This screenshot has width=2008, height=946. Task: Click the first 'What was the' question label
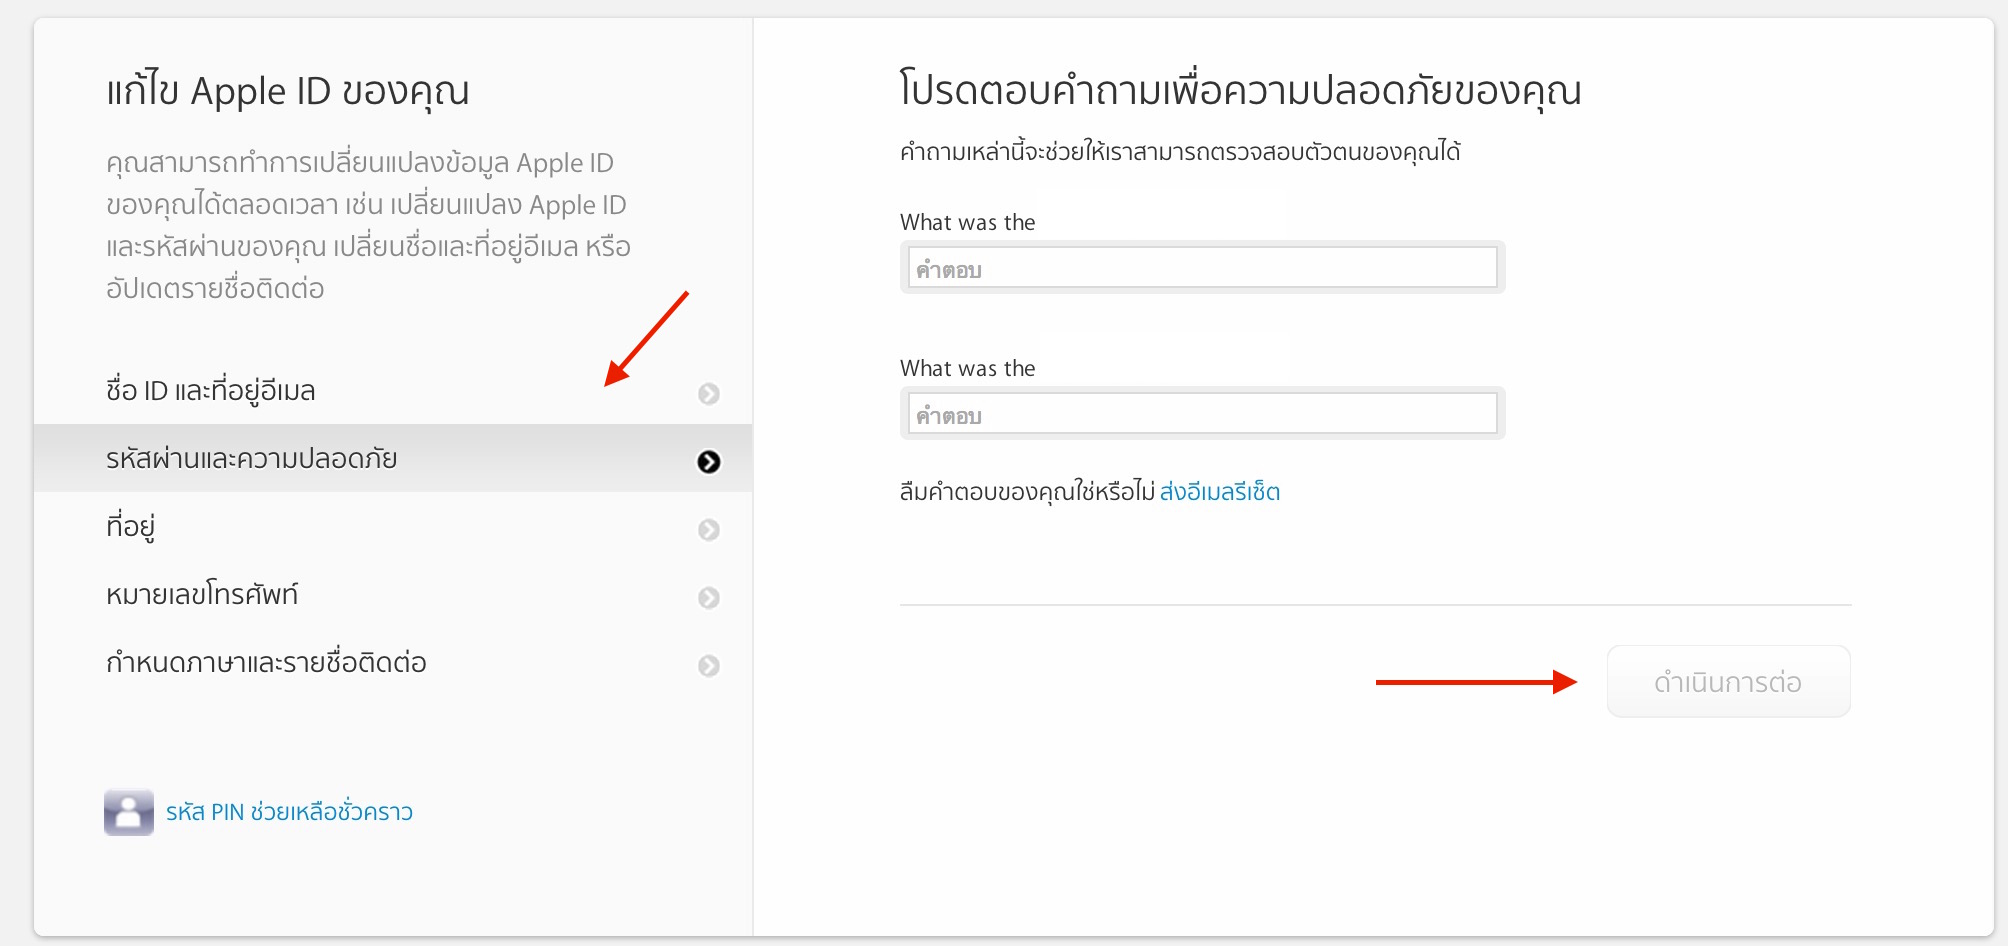pyautogui.click(x=967, y=223)
